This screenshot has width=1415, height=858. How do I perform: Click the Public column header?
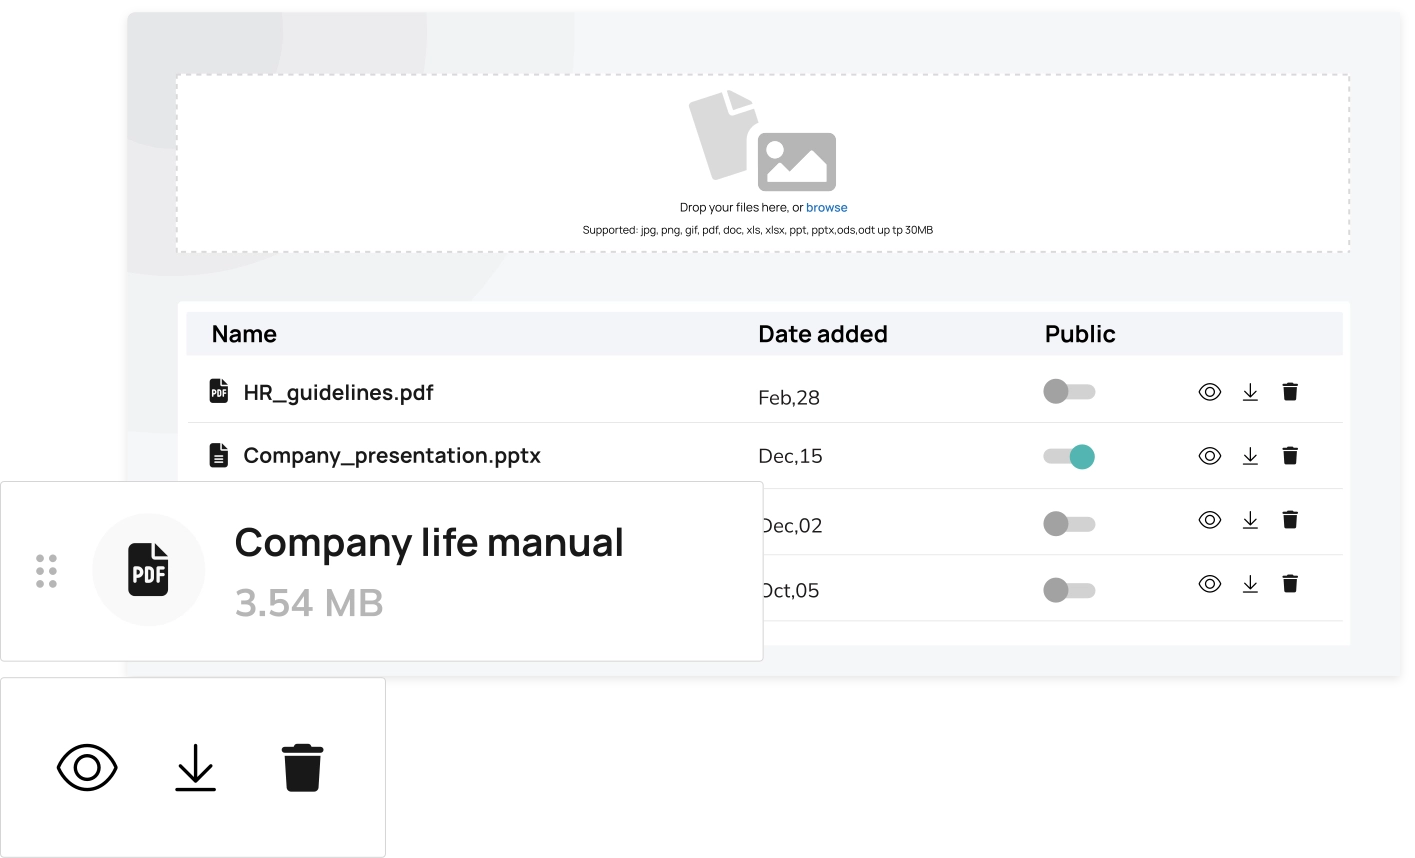[x=1080, y=334]
